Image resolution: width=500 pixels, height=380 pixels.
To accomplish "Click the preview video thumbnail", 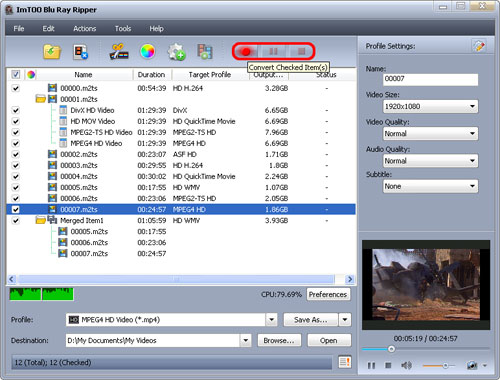I will (426, 285).
